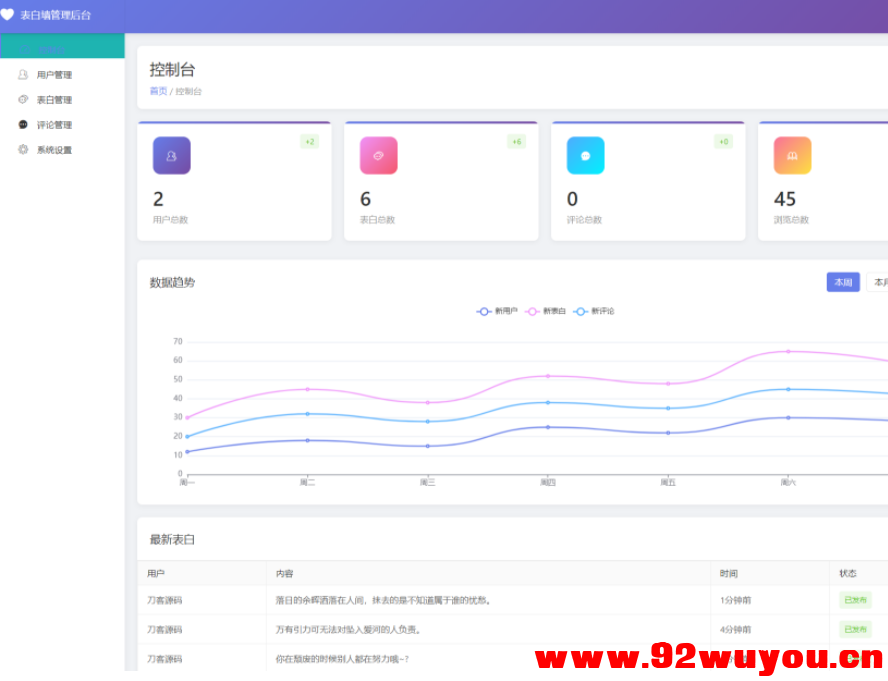Click the blue comment icon on 评论总数 card
Viewport: 888px width, 681px height.
pos(585,155)
